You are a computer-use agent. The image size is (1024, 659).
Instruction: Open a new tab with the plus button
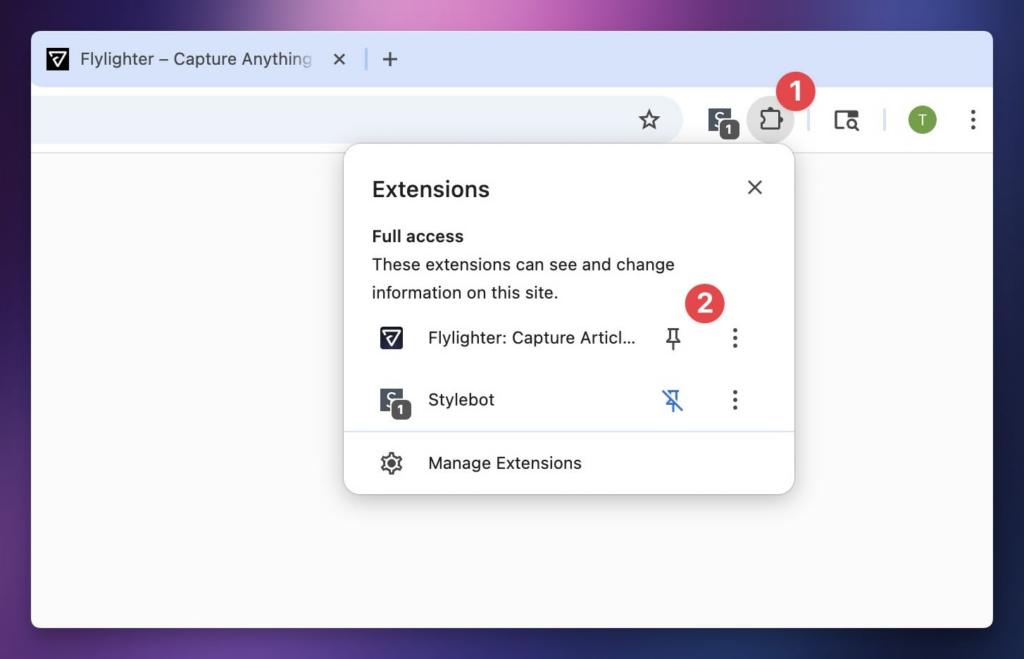point(390,59)
